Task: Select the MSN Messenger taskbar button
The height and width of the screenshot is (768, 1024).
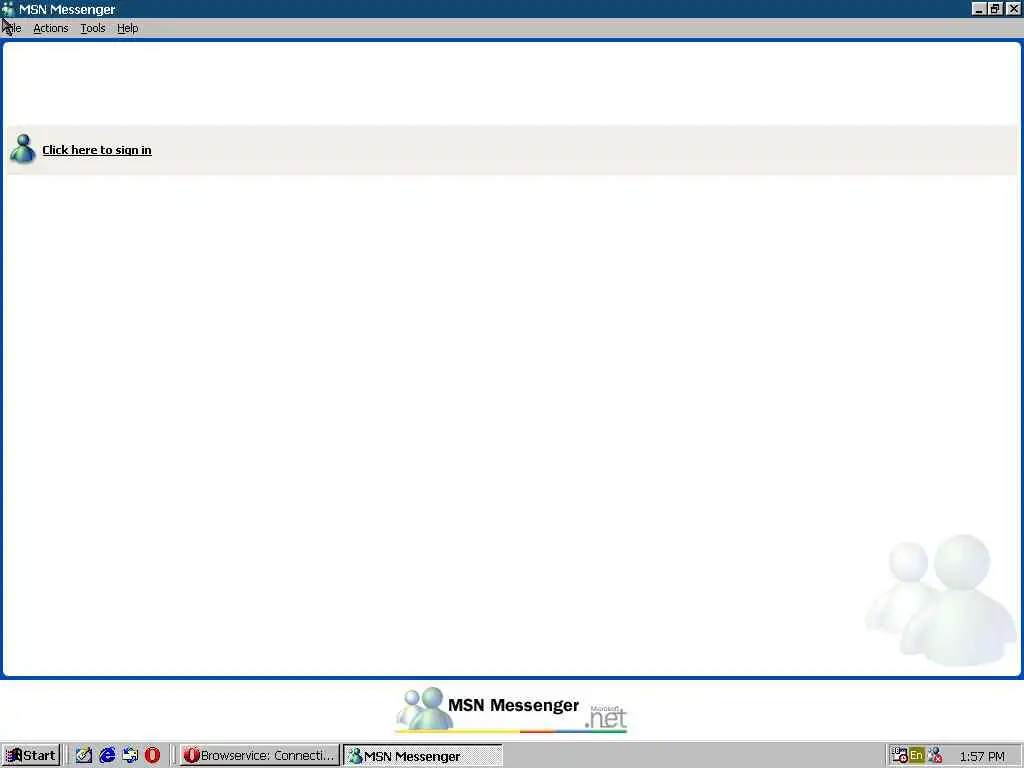Action: 423,756
